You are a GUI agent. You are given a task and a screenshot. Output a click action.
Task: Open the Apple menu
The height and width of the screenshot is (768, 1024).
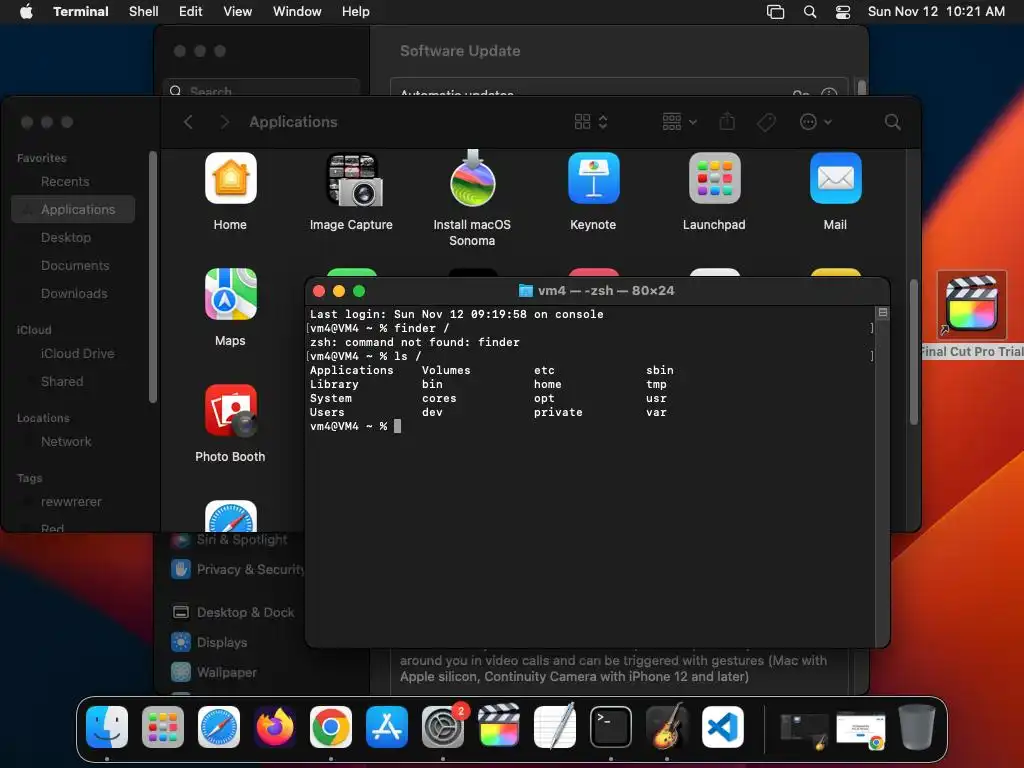[26, 12]
